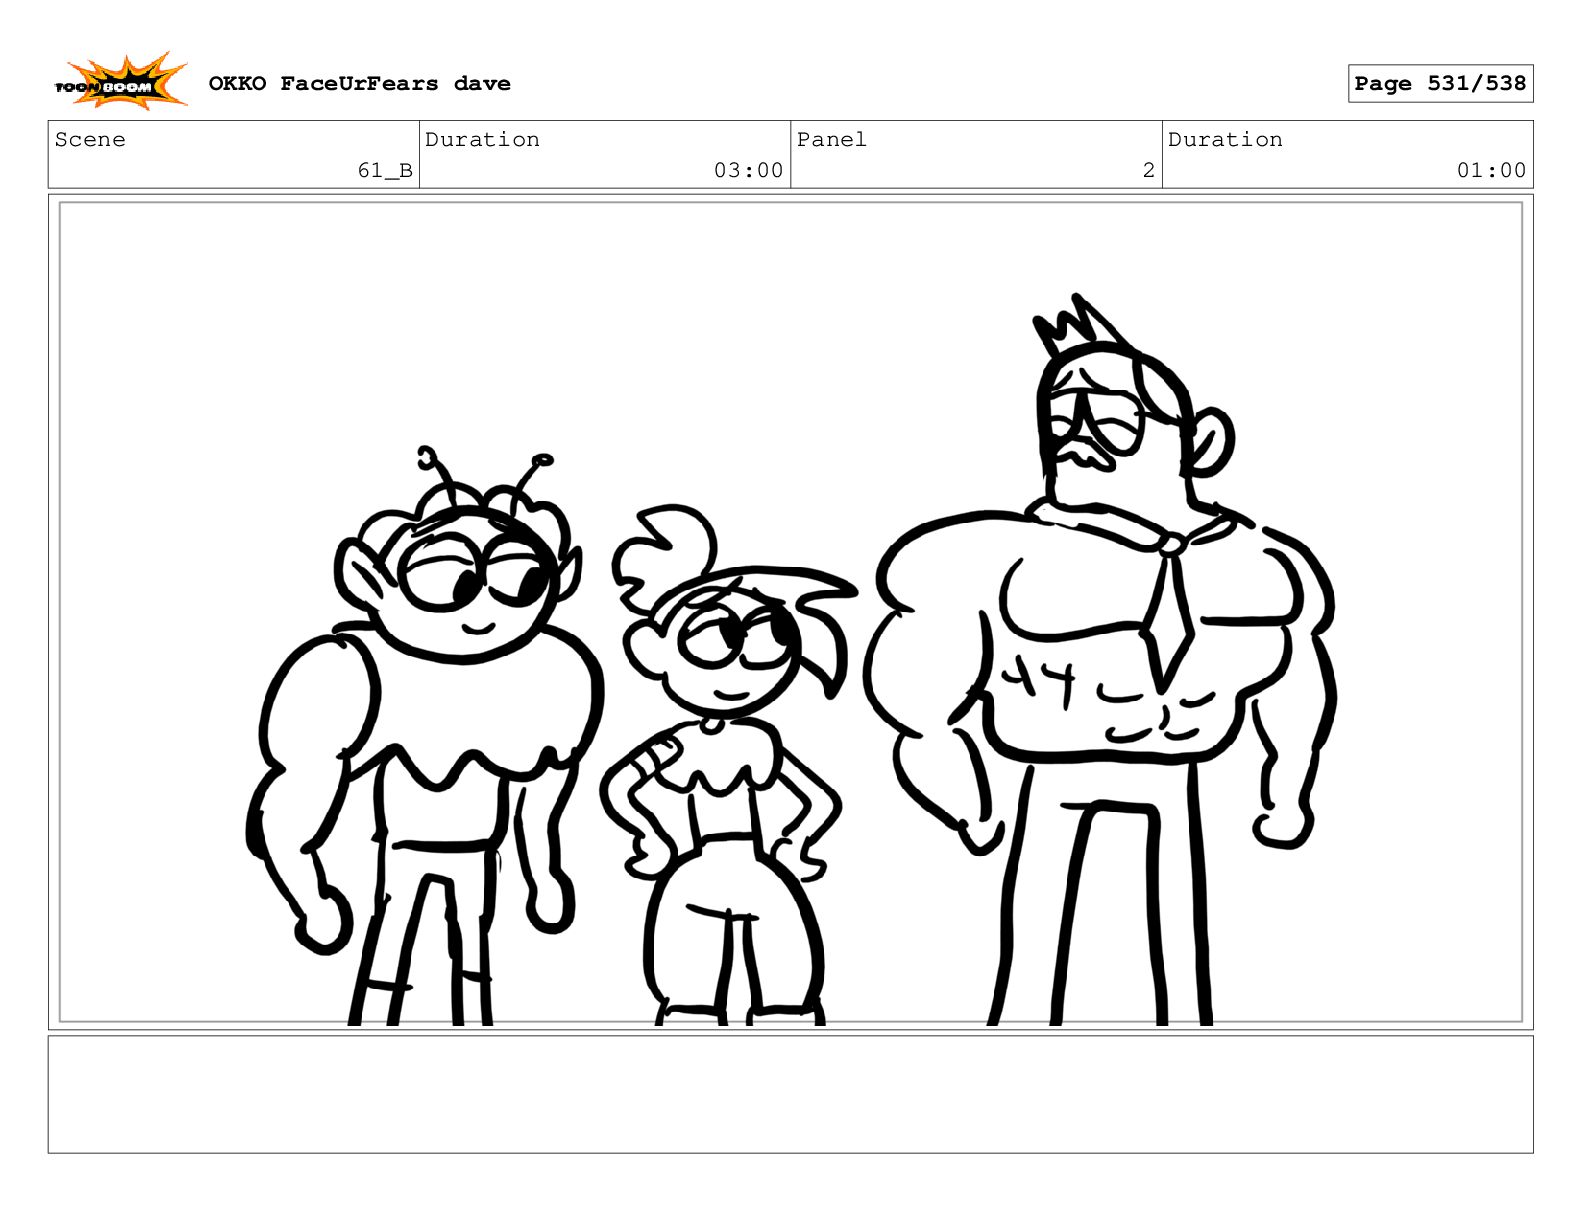
Task: Select the title 'OKKO FaceUrFears dave'
Action: [359, 84]
